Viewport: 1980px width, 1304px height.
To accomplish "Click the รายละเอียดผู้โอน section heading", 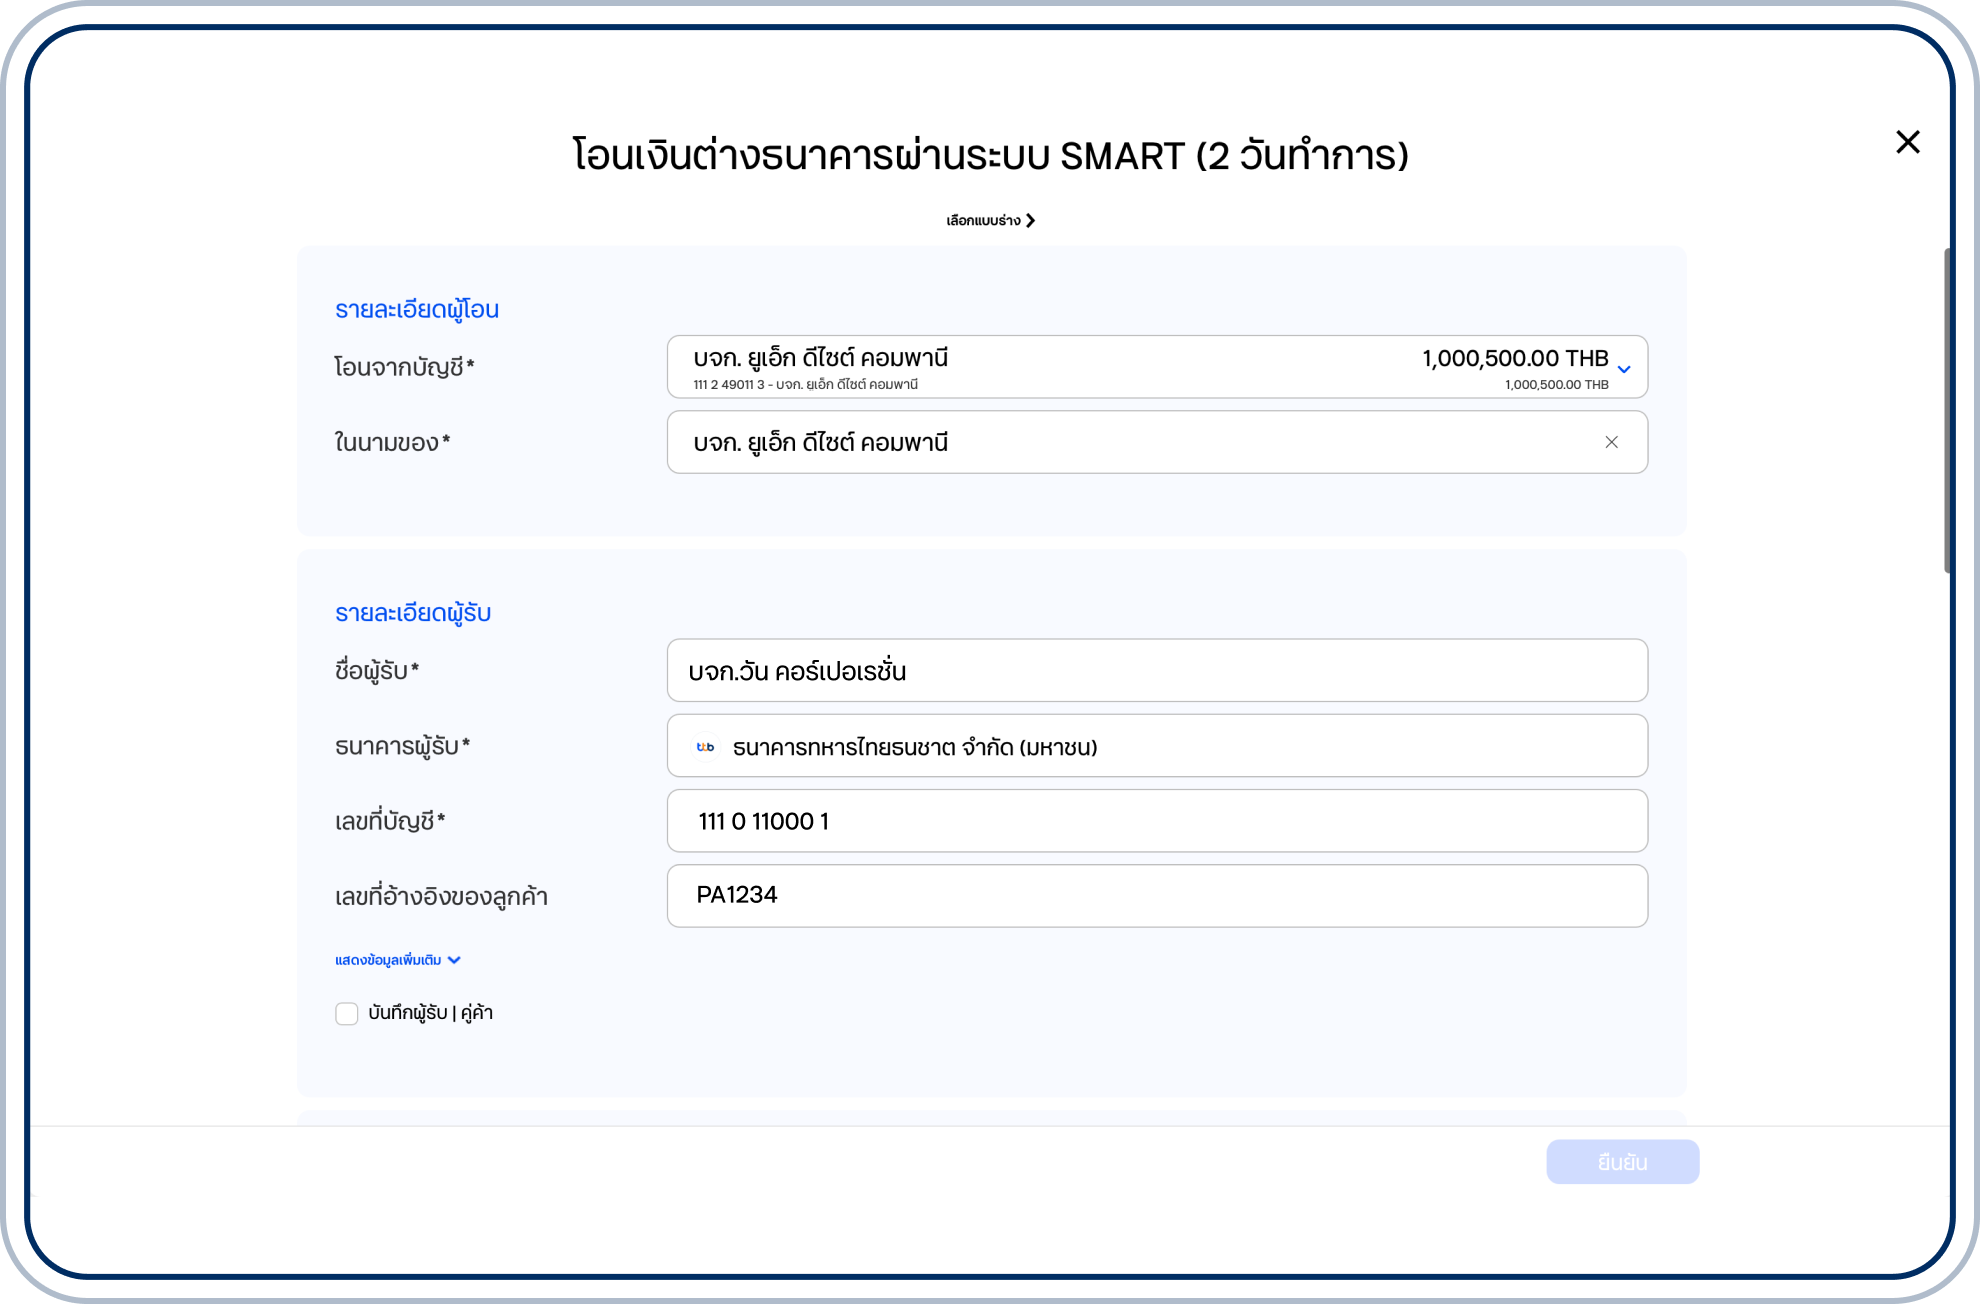I will click(417, 310).
